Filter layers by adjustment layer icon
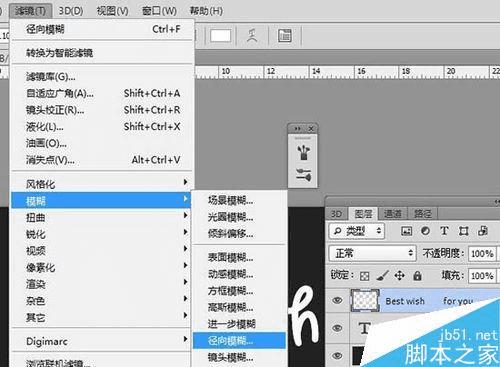500x367 pixels. 425,231
